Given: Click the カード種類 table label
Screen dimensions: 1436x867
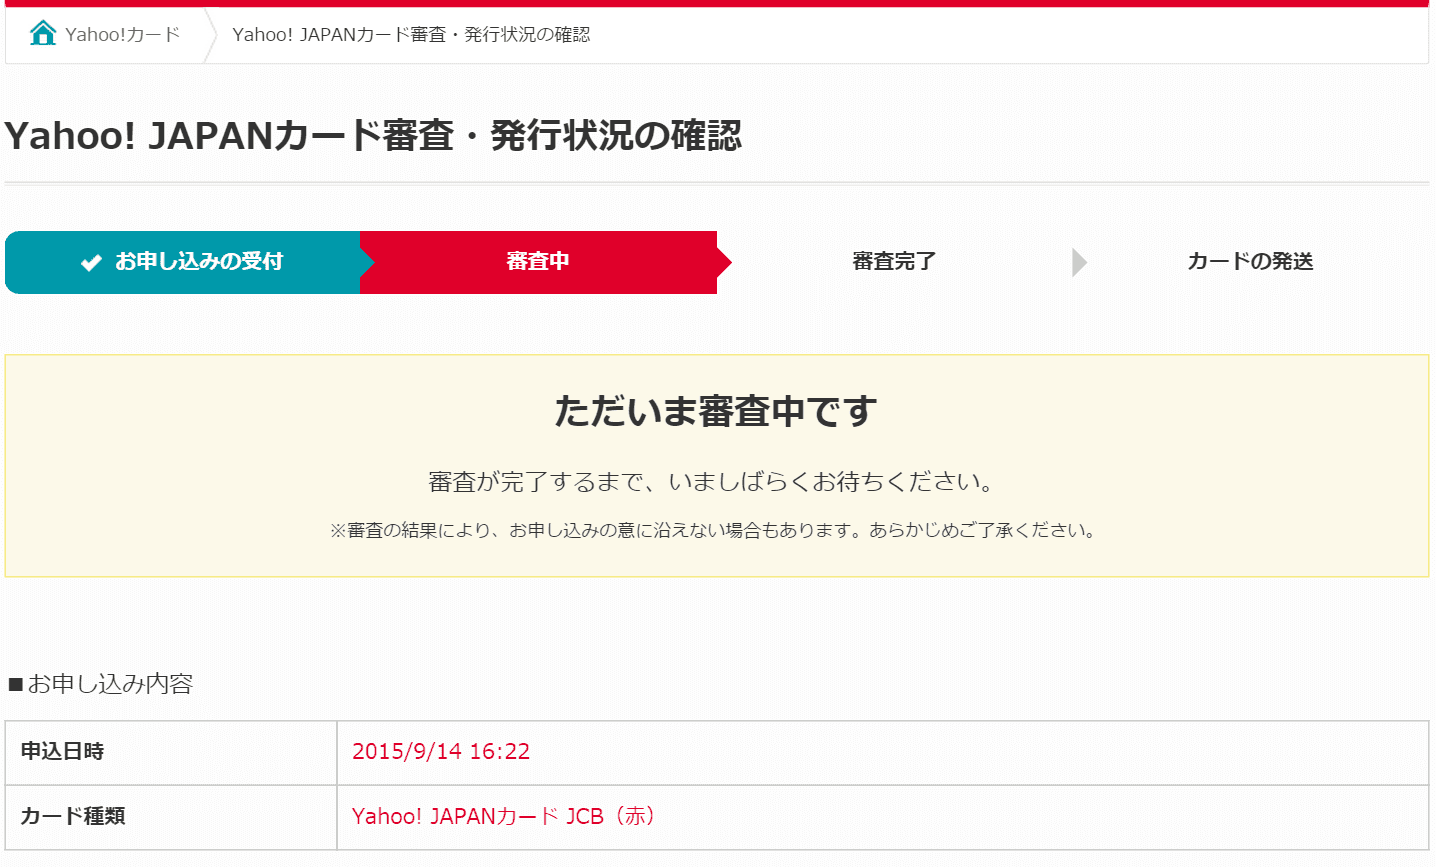Looking at the screenshot, I should click(73, 817).
